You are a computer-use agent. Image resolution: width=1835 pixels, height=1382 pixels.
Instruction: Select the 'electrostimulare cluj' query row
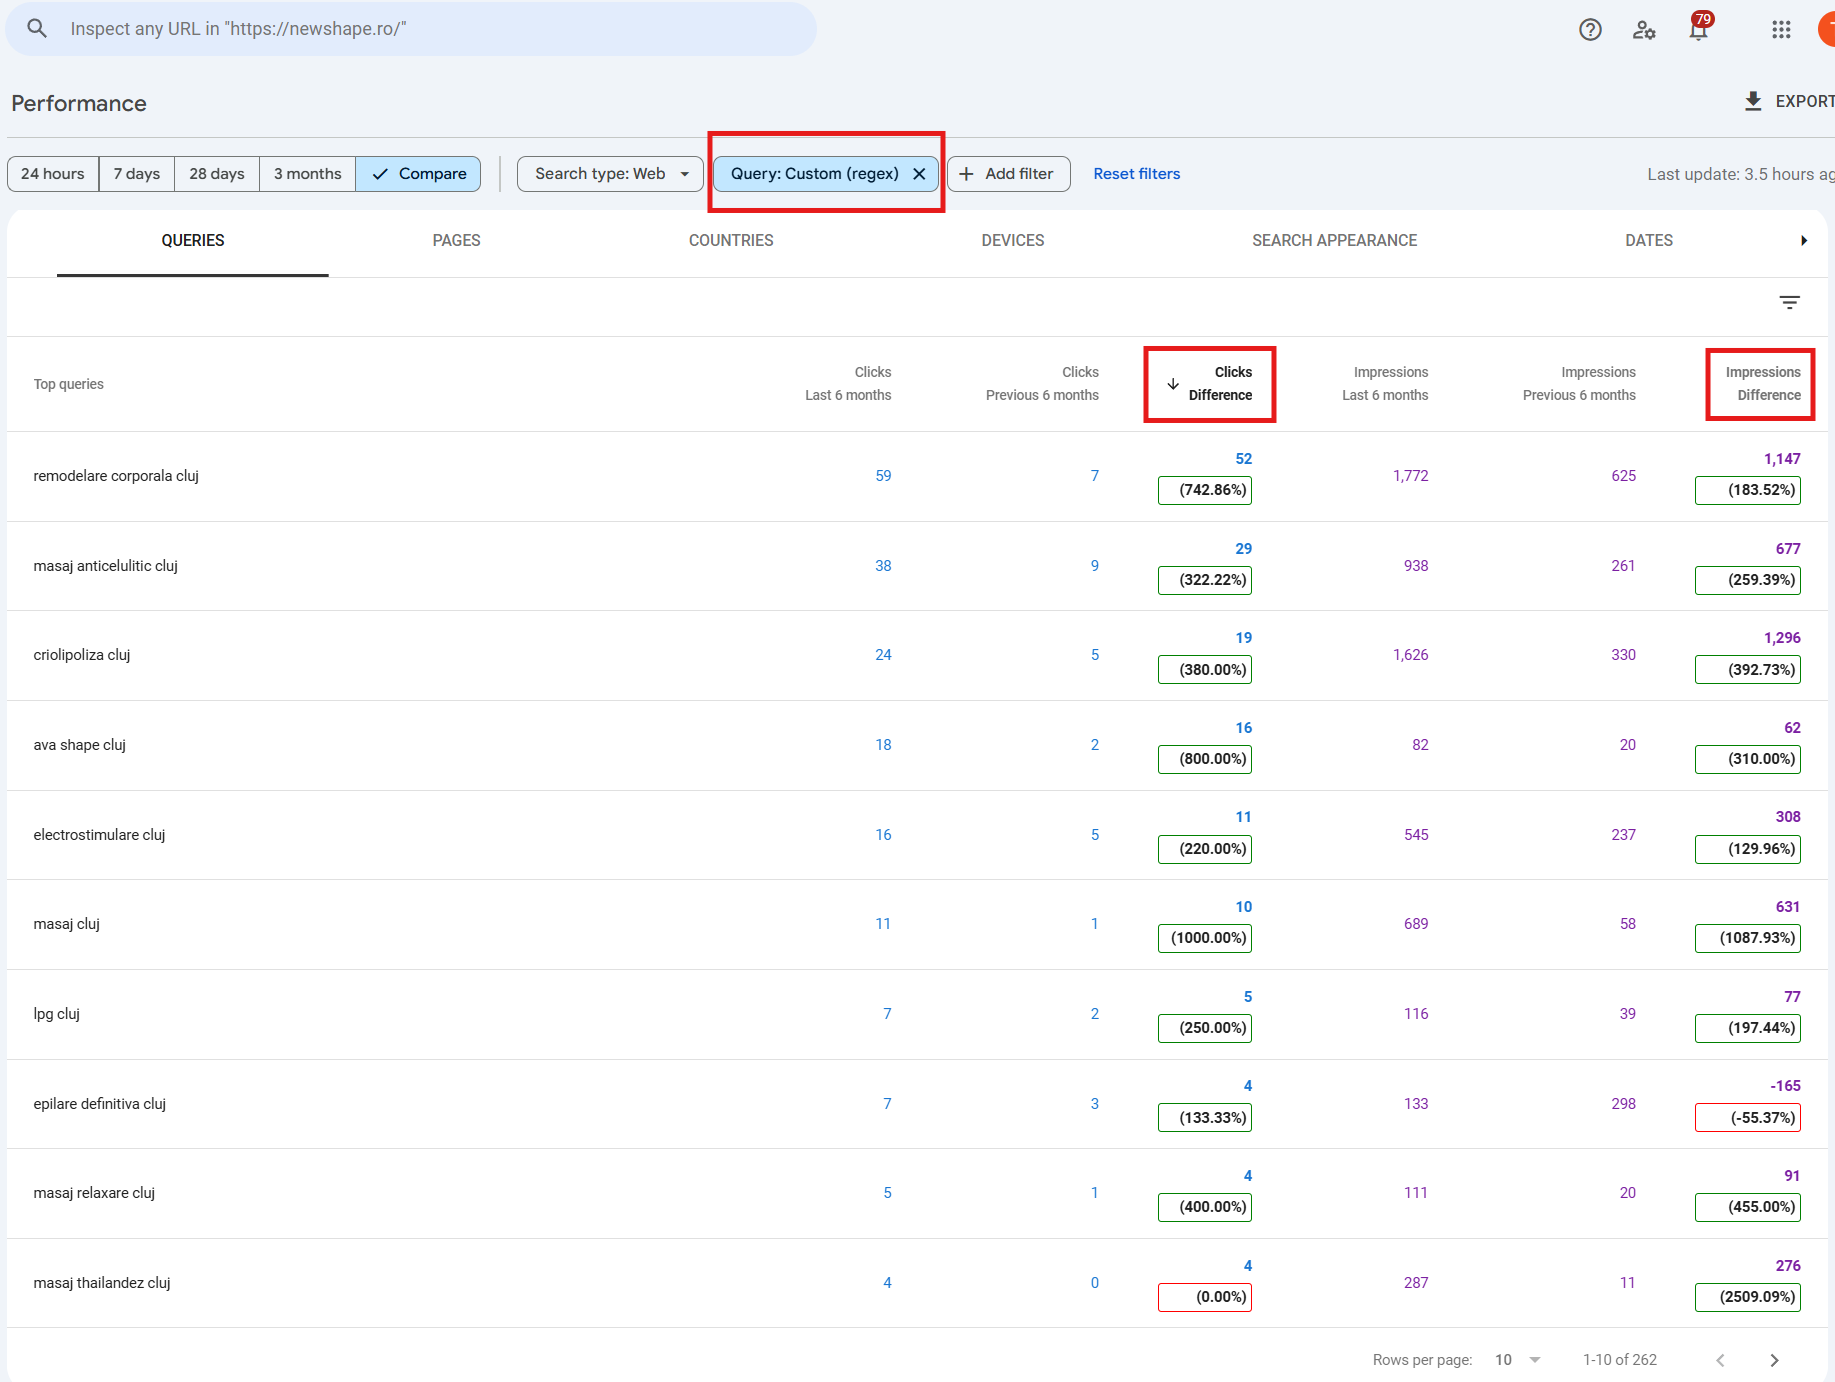(917, 835)
